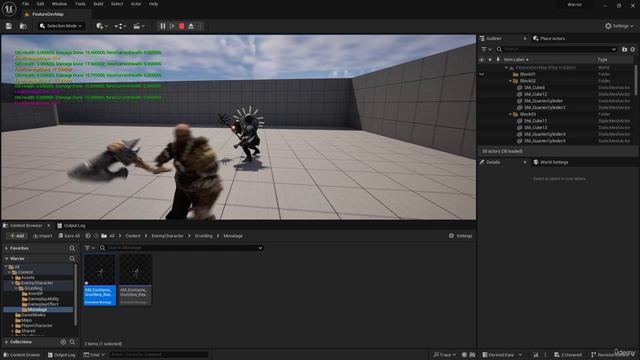Sort by Item Label column
Viewport: 640px width, 360px height.
point(516,60)
